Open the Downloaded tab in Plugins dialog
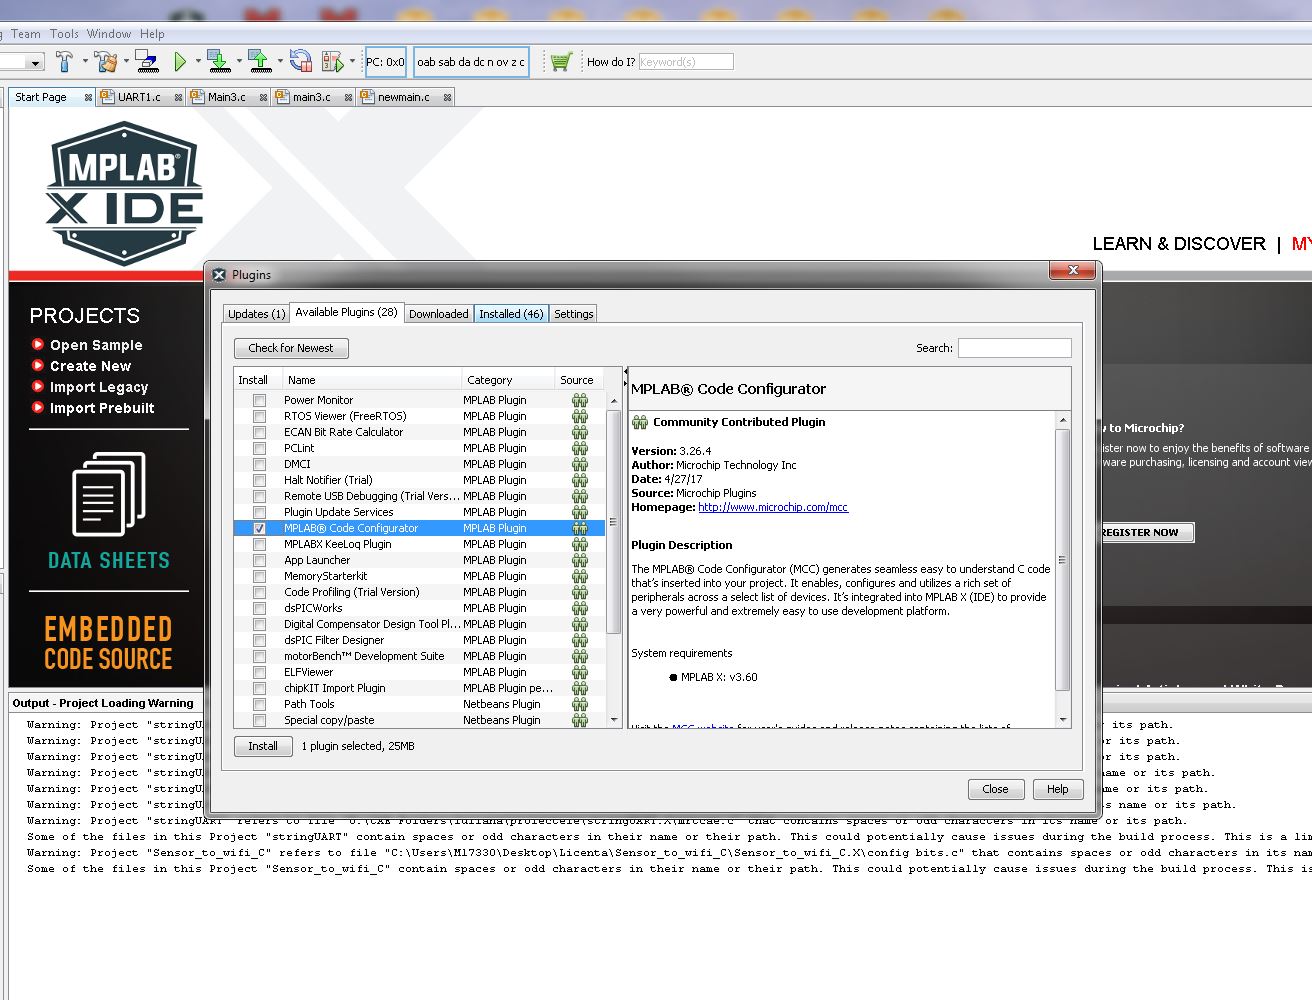 click(x=439, y=313)
